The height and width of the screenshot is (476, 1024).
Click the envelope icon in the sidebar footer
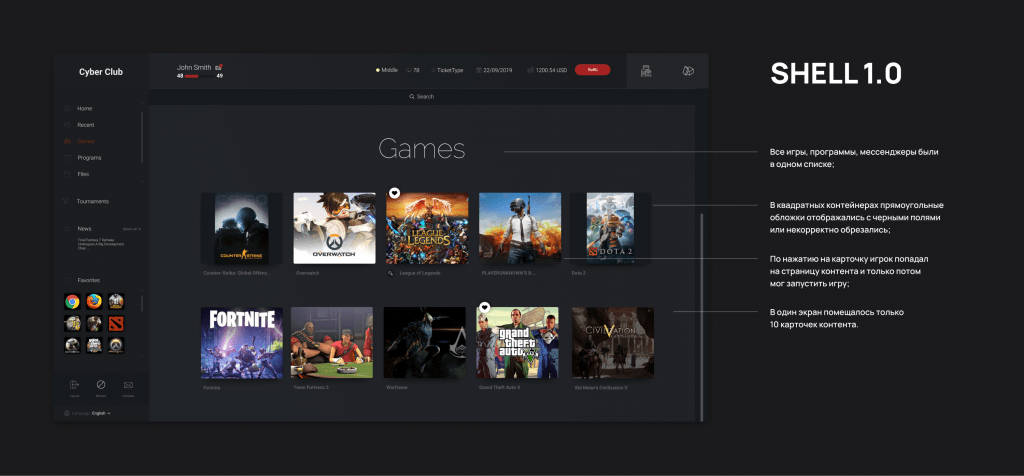click(128, 385)
